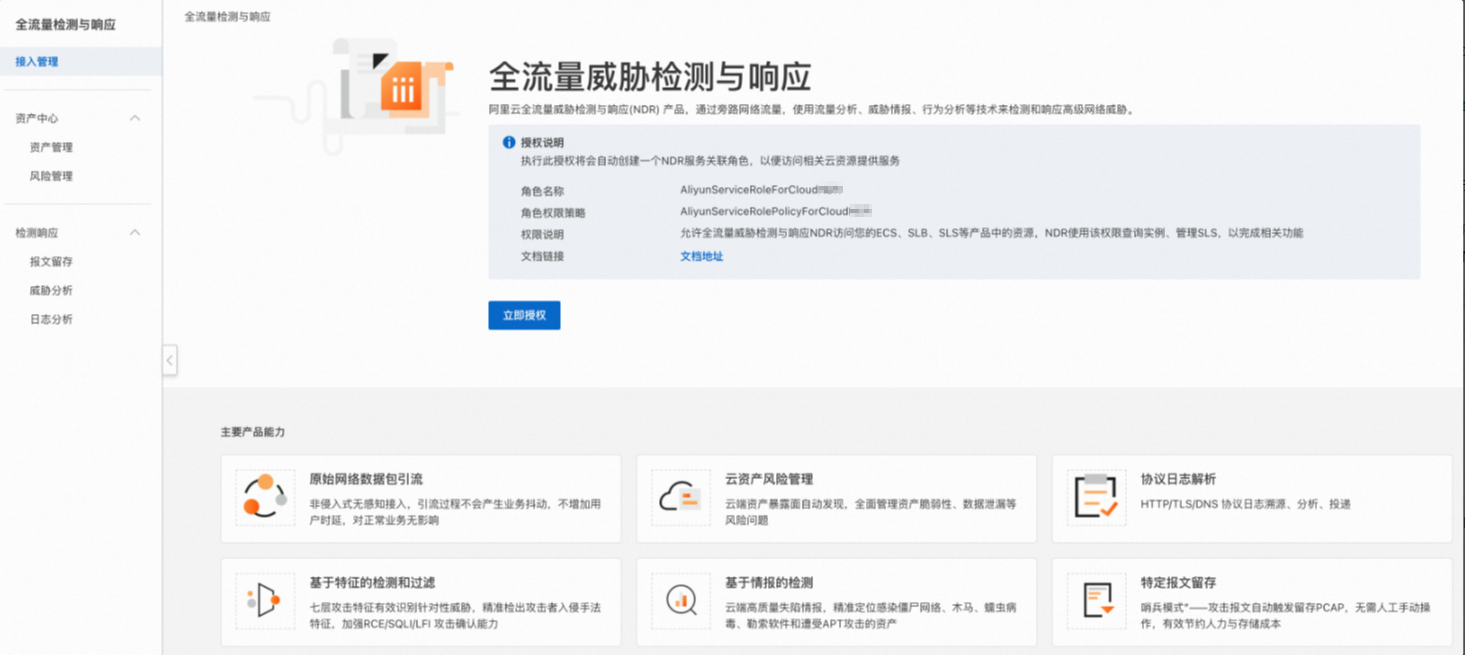Open 风险管理 in the sidebar

pyautogui.click(x=51, y=176)
